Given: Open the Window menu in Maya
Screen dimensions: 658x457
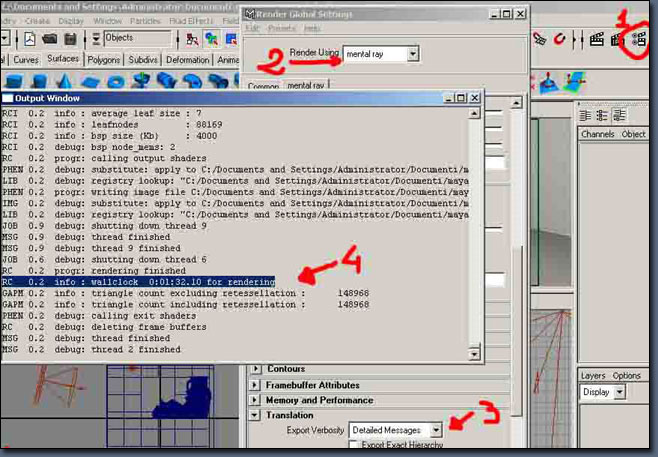Looking at the screenshot, I should coord(107,21).
